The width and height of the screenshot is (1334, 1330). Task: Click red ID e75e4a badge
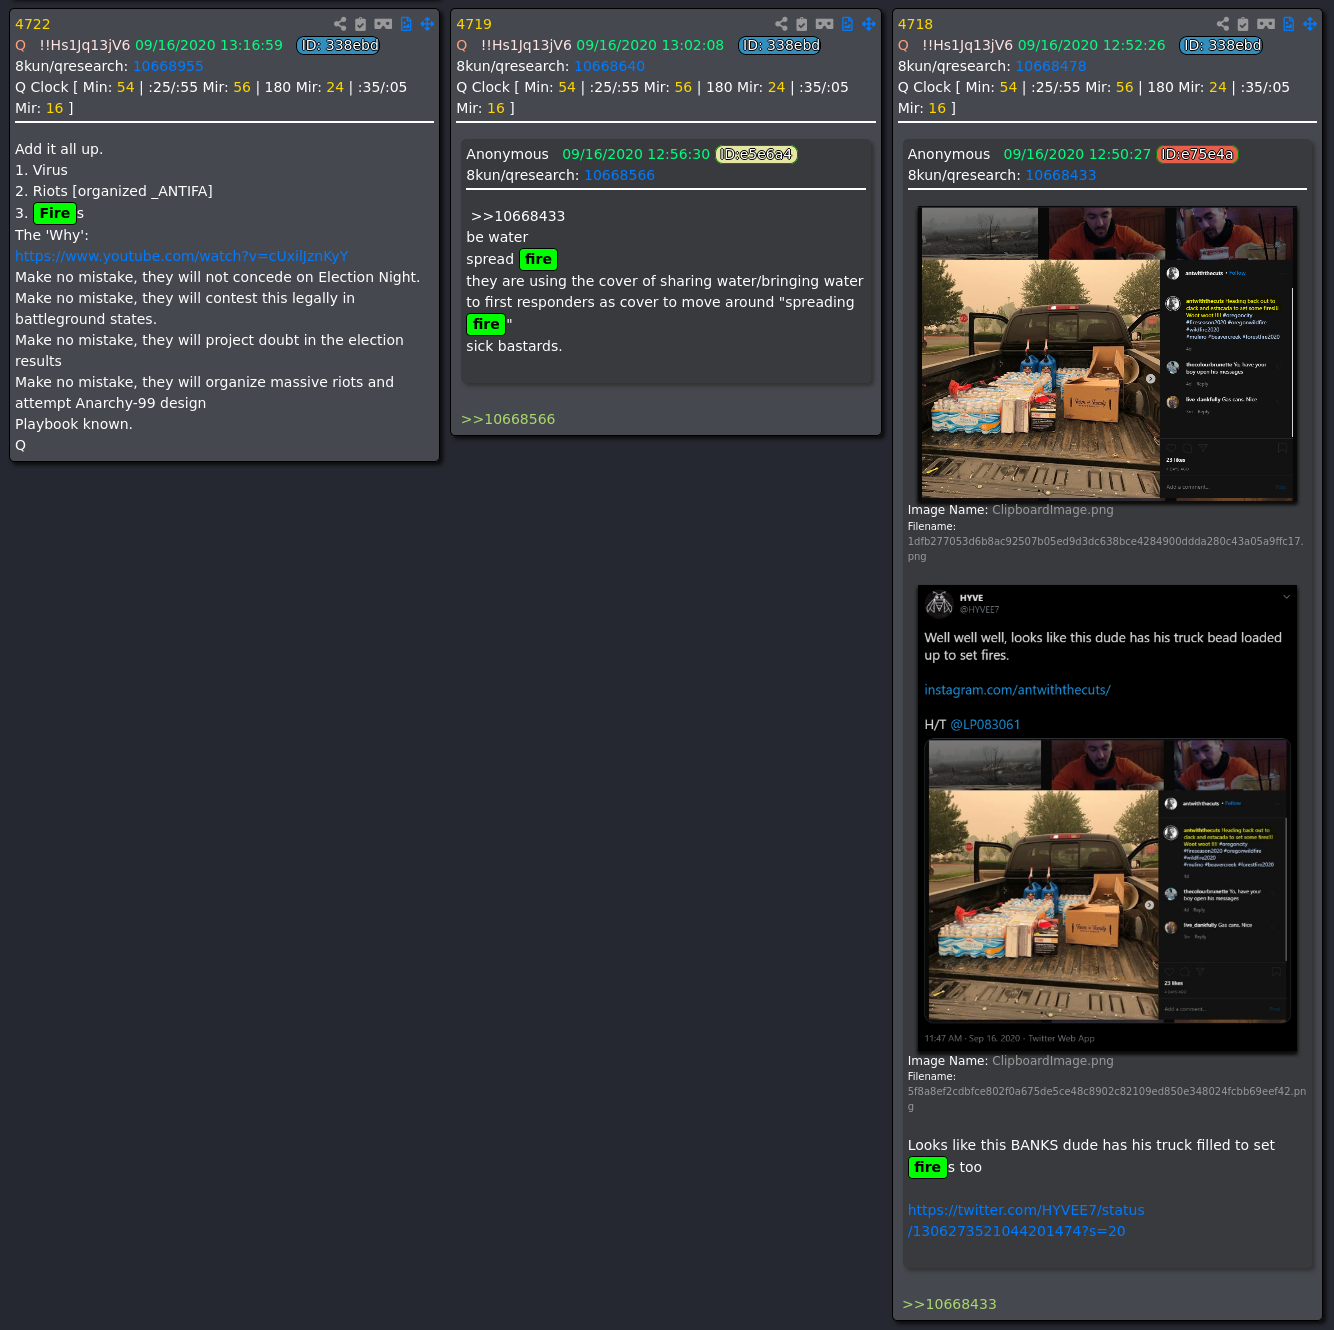coord(1197,154)
